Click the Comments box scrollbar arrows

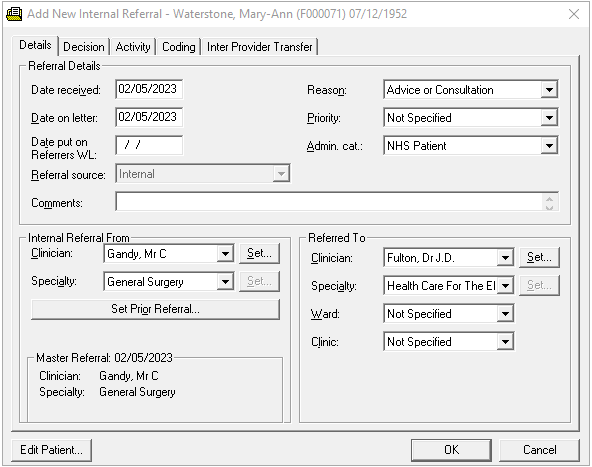(x=549, y=202)
